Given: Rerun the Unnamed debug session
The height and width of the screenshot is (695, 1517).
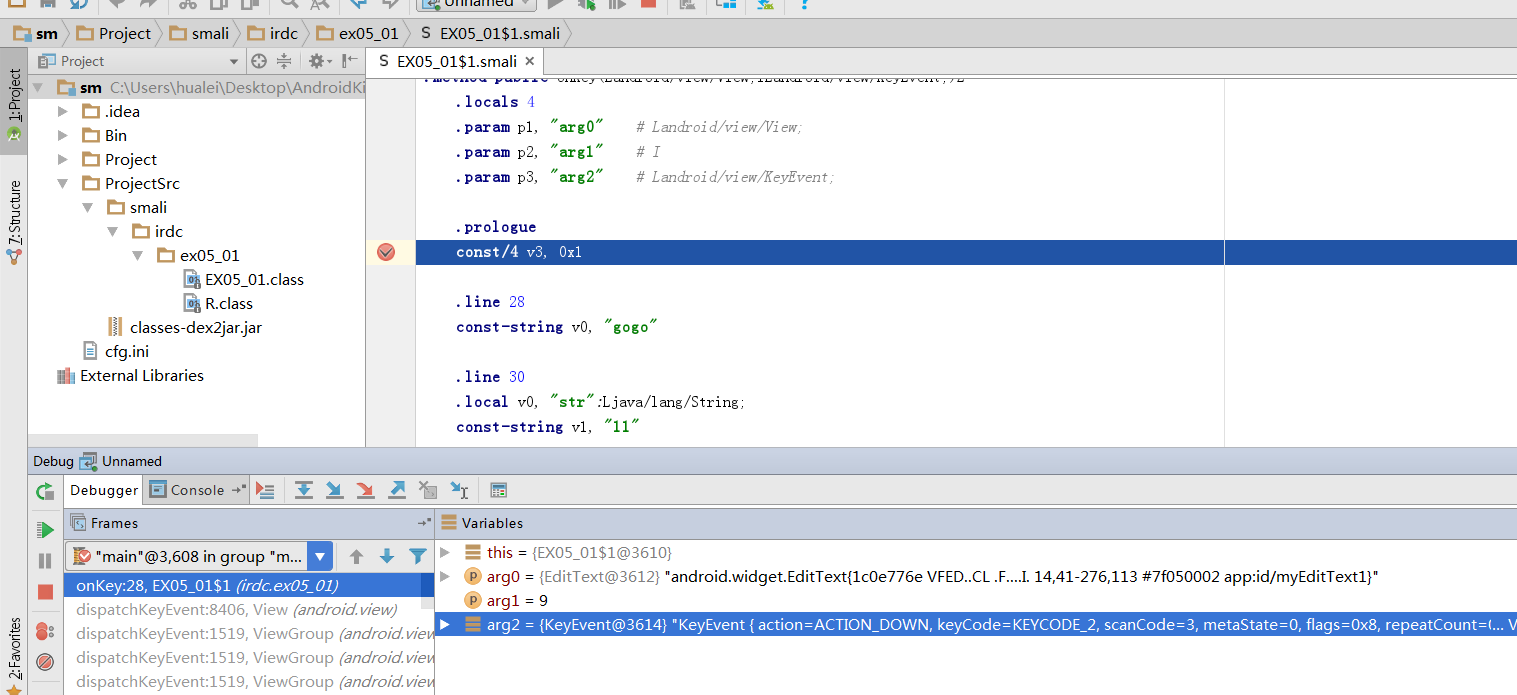Looking at the screenshot, I should pos(45,491).
